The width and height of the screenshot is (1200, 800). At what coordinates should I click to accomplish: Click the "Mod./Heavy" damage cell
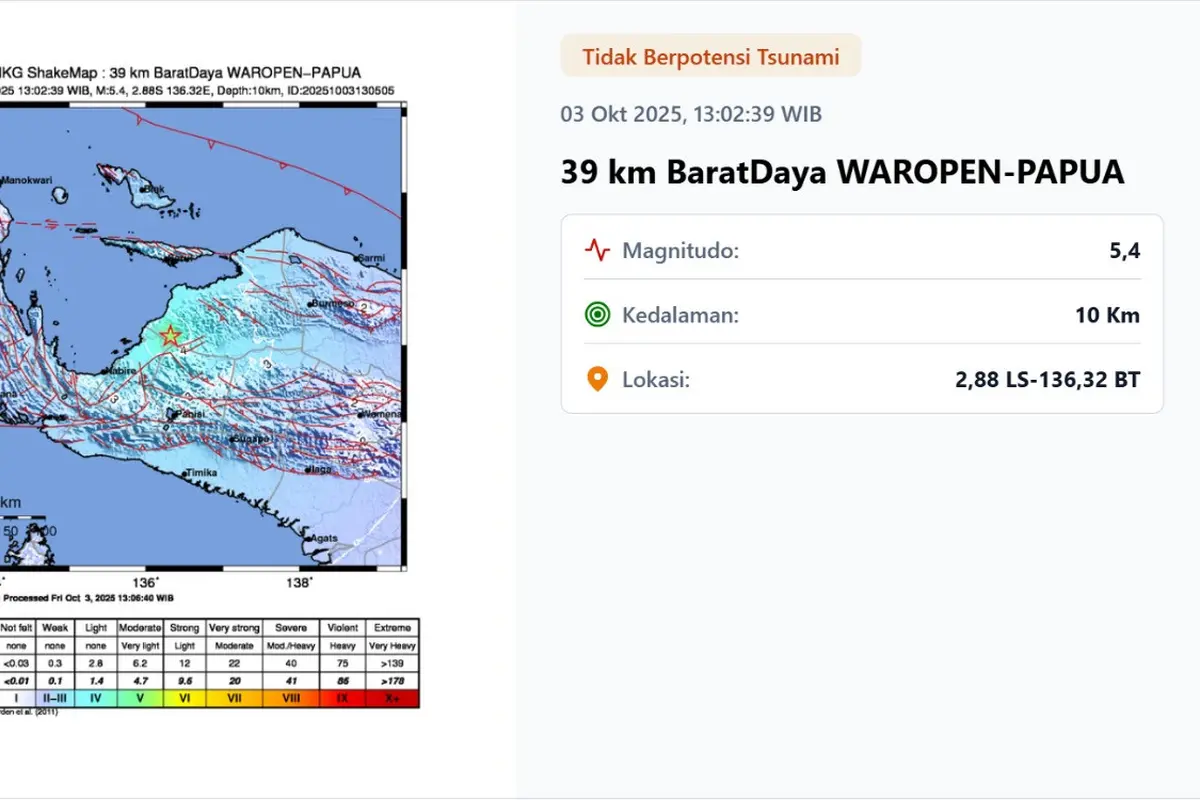coord(291,646)
